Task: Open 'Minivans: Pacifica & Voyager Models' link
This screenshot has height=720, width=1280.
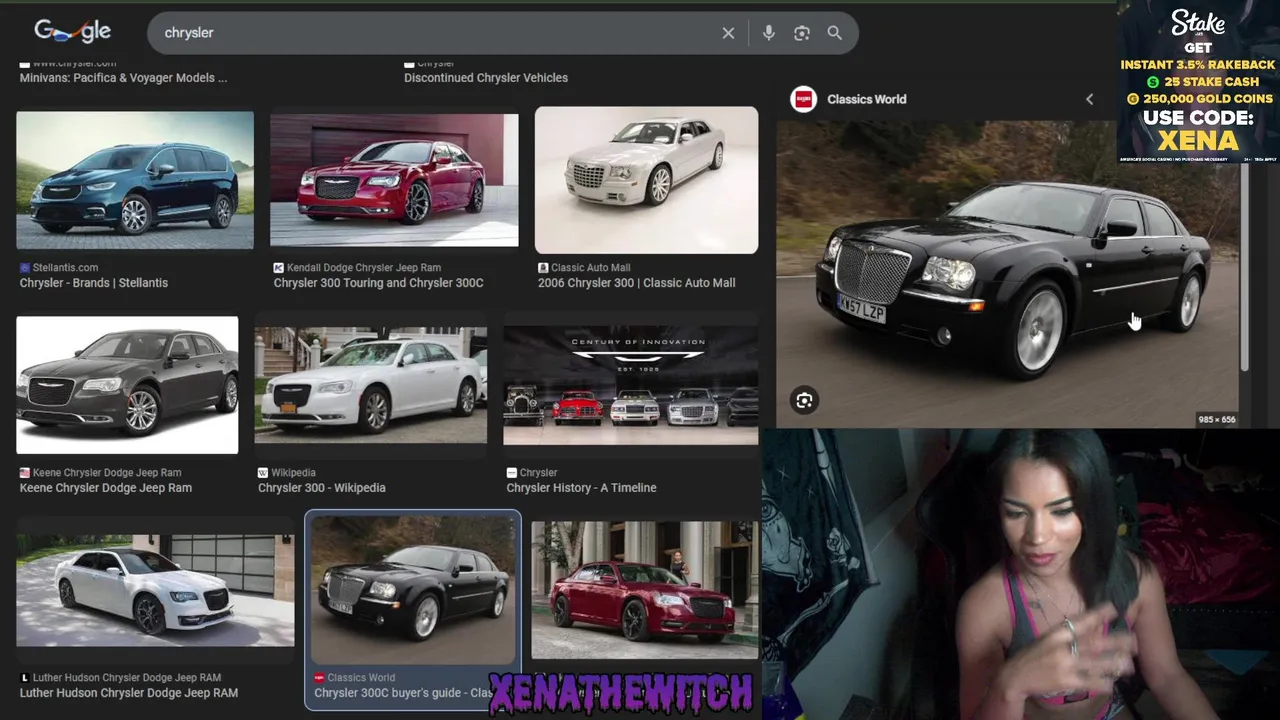Action: (123, 78)
